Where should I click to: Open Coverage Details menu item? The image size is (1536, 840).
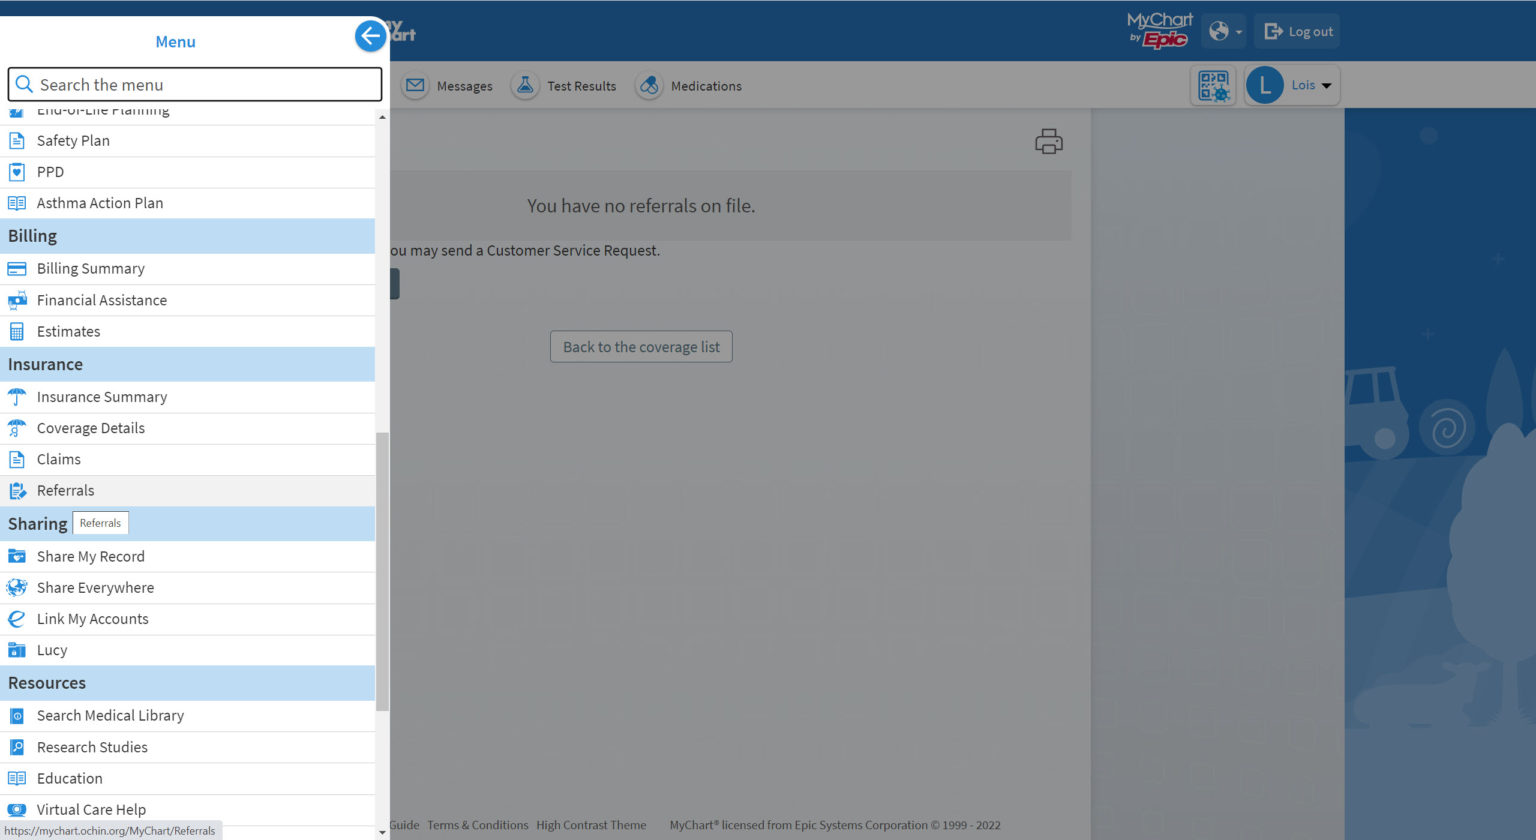coord(90,428)
